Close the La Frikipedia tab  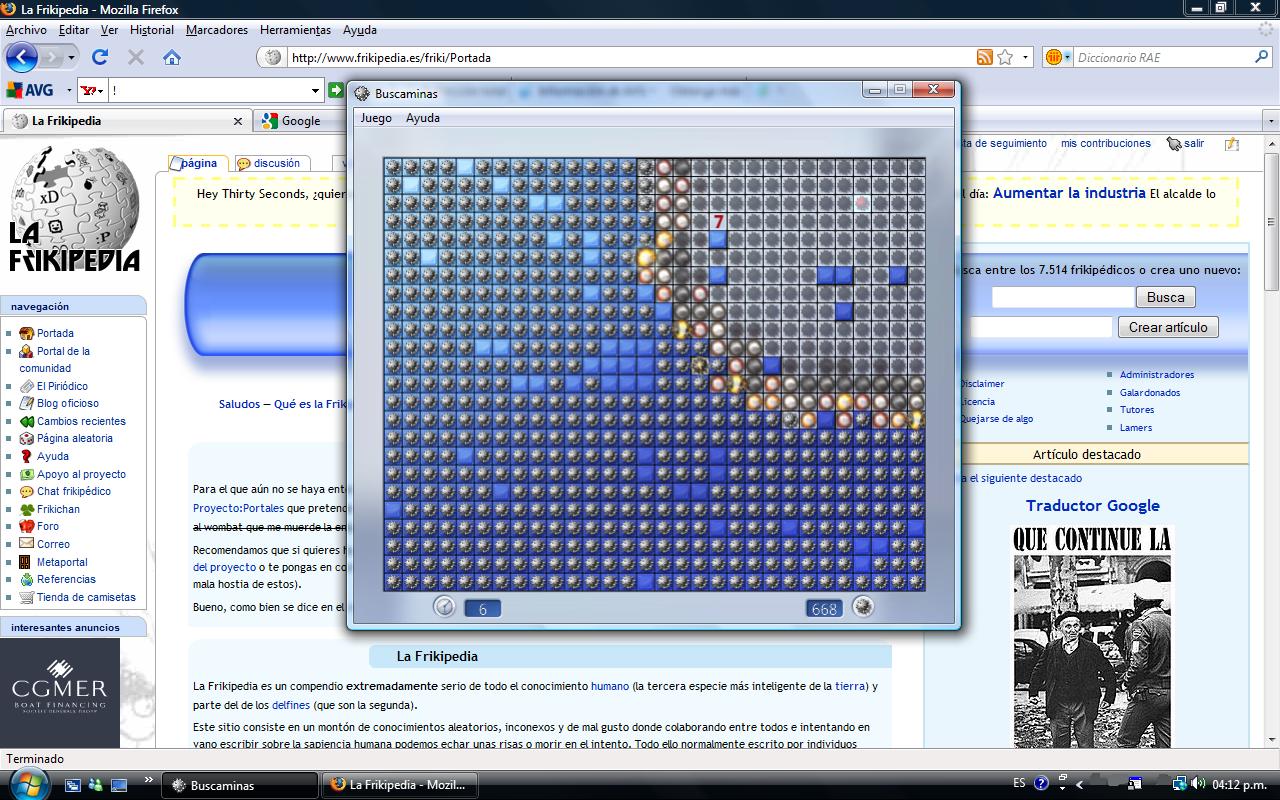(x=237, y=121)
